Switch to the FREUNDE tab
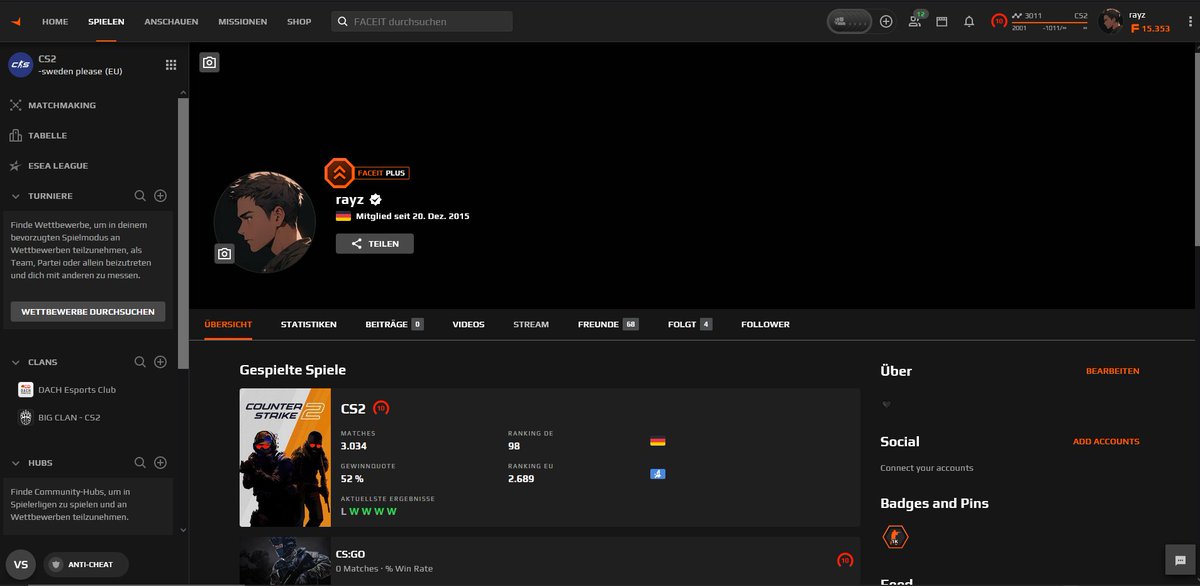The width and height of the screenshot is (1200, 586). click(608, 324)
